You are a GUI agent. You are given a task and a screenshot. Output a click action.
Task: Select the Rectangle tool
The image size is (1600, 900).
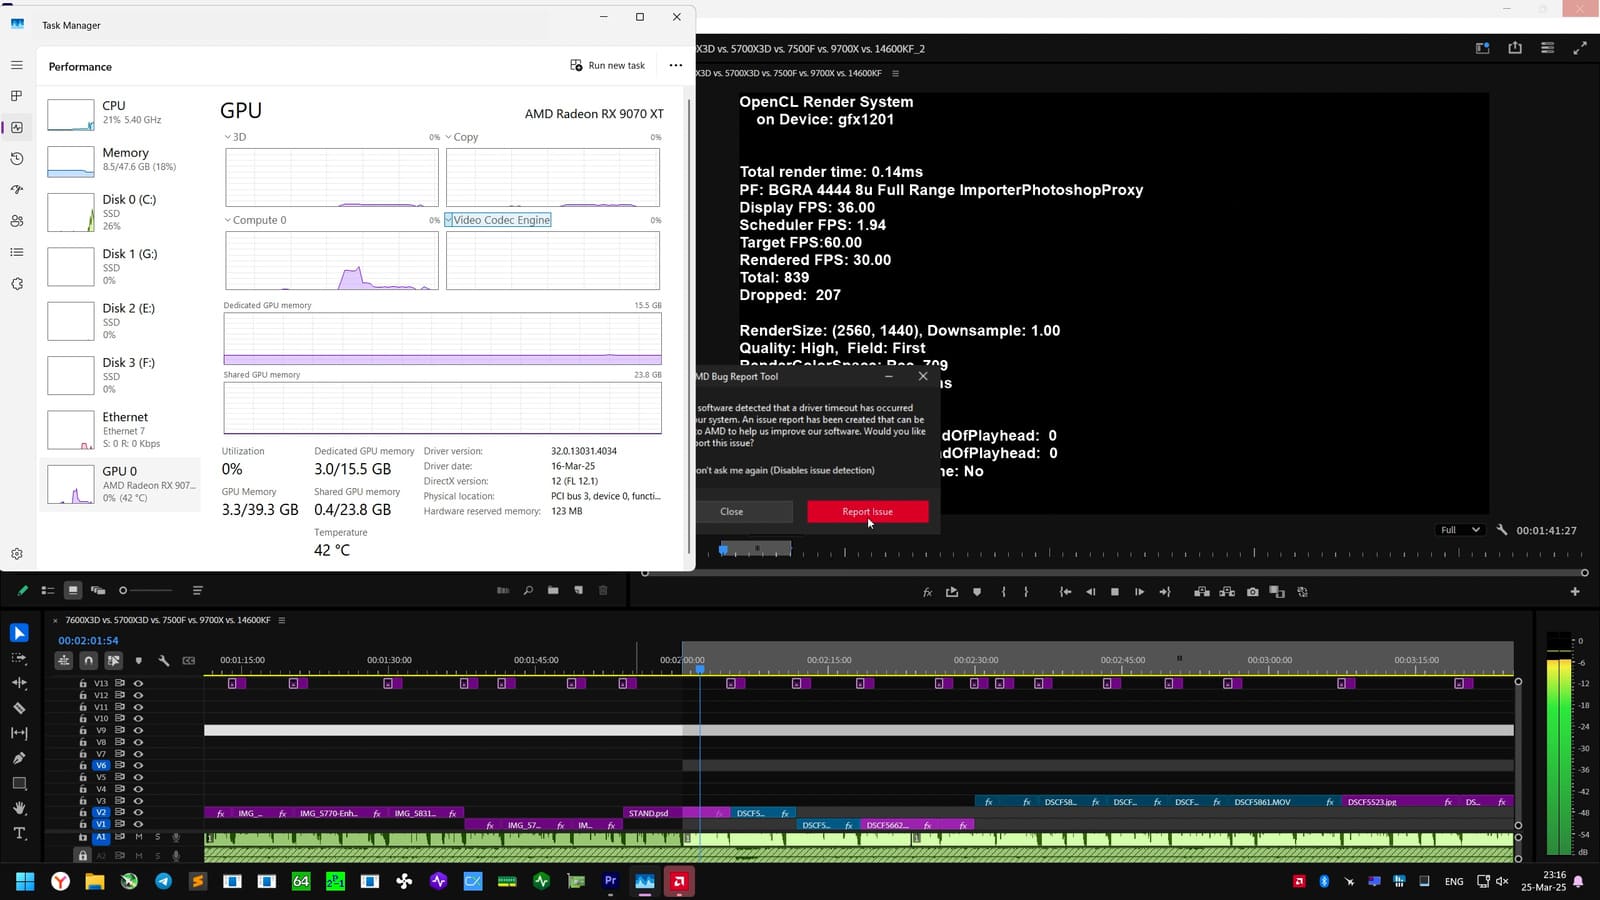click(x=19, y=783)
